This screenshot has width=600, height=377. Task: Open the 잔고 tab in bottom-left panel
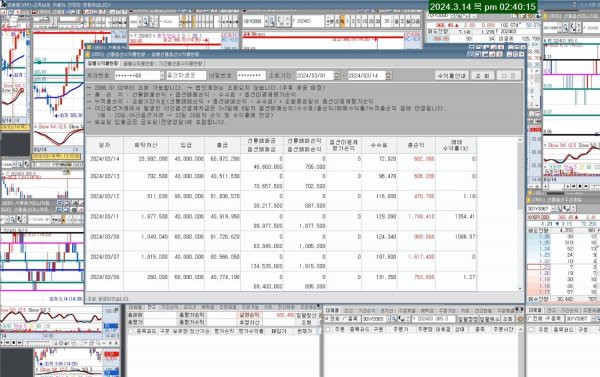(x=152, y=307)
